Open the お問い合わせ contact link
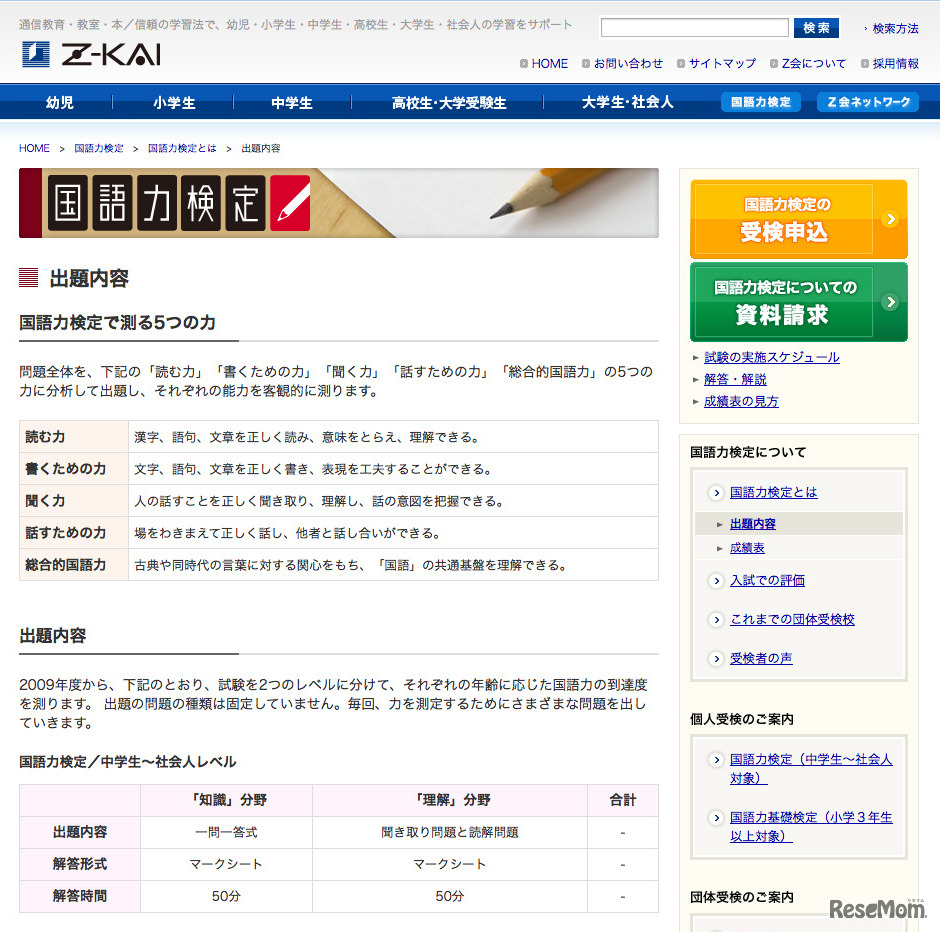The image size is (940, 932). [x=628, y=64]
